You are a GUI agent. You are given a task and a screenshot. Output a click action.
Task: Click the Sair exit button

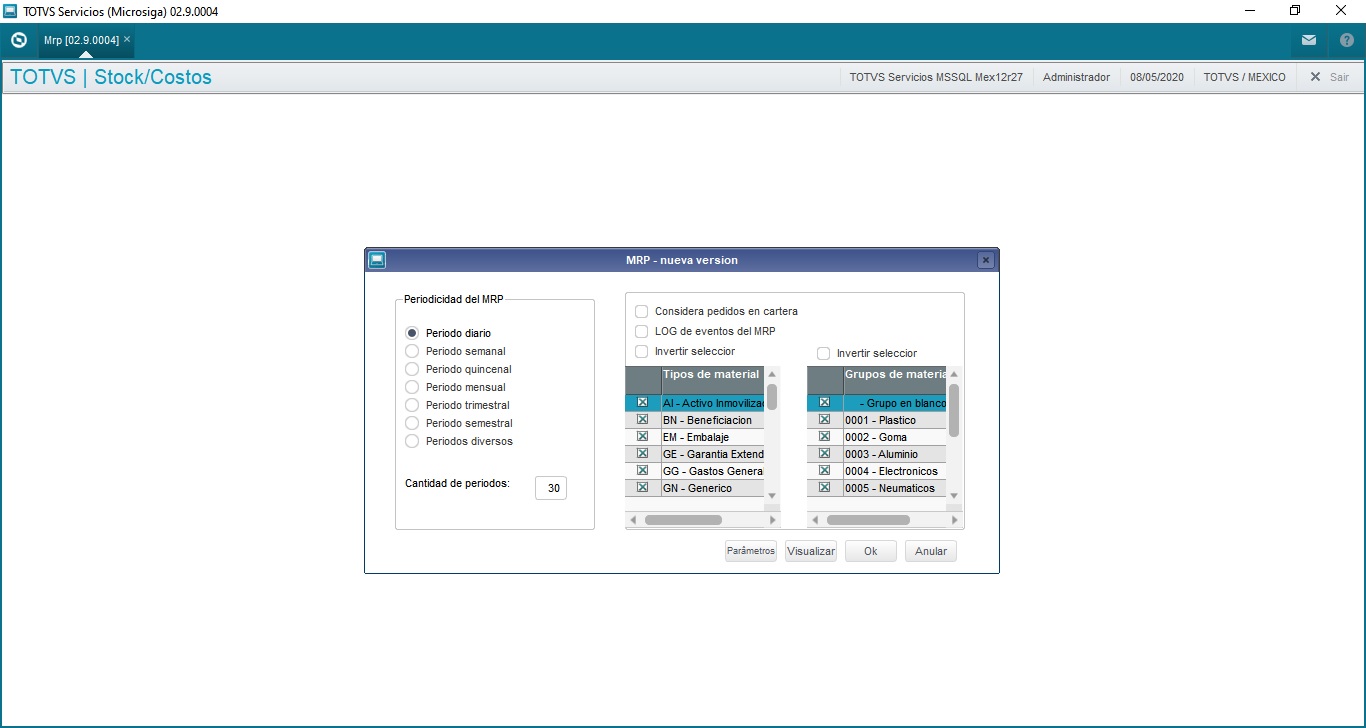point(1330,77)
